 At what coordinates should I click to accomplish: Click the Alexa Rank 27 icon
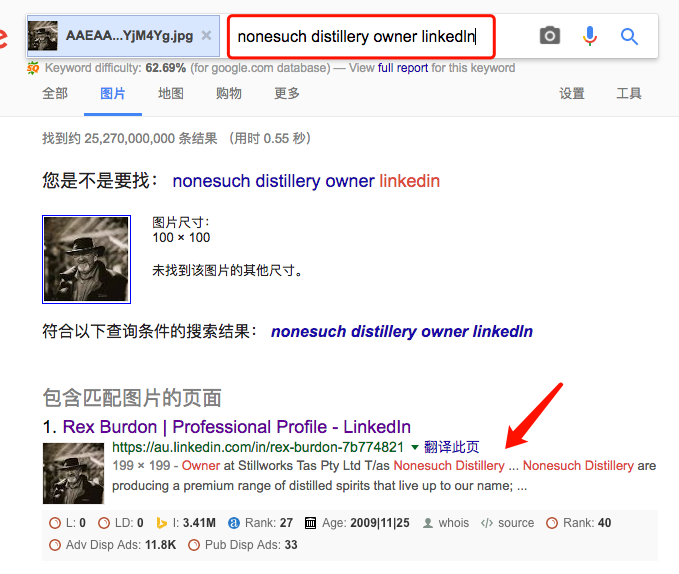pyautogui.click(x=234, y=523)
